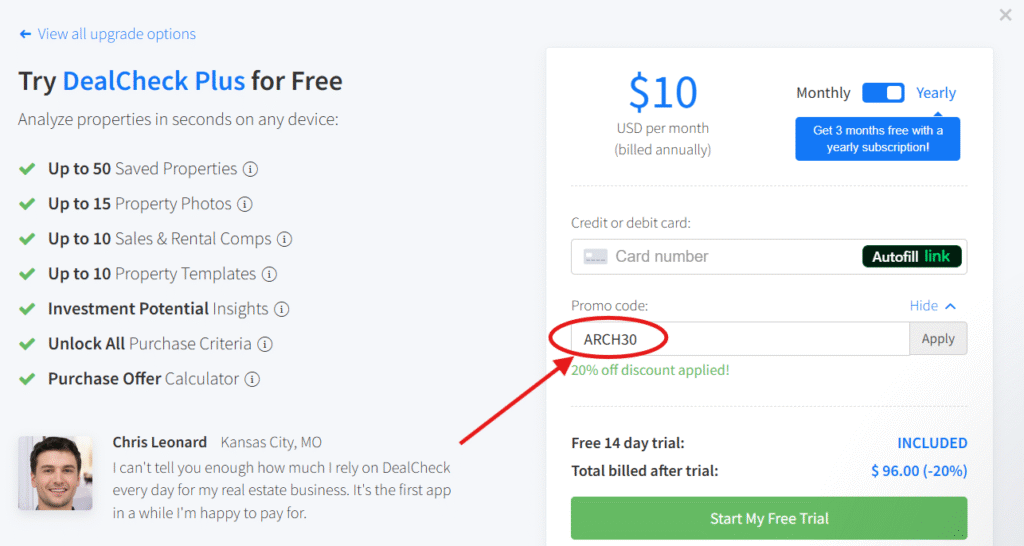Click info icon beside Property Templates
This screenshot has width=1024, height=546.
tap(270, 274)
